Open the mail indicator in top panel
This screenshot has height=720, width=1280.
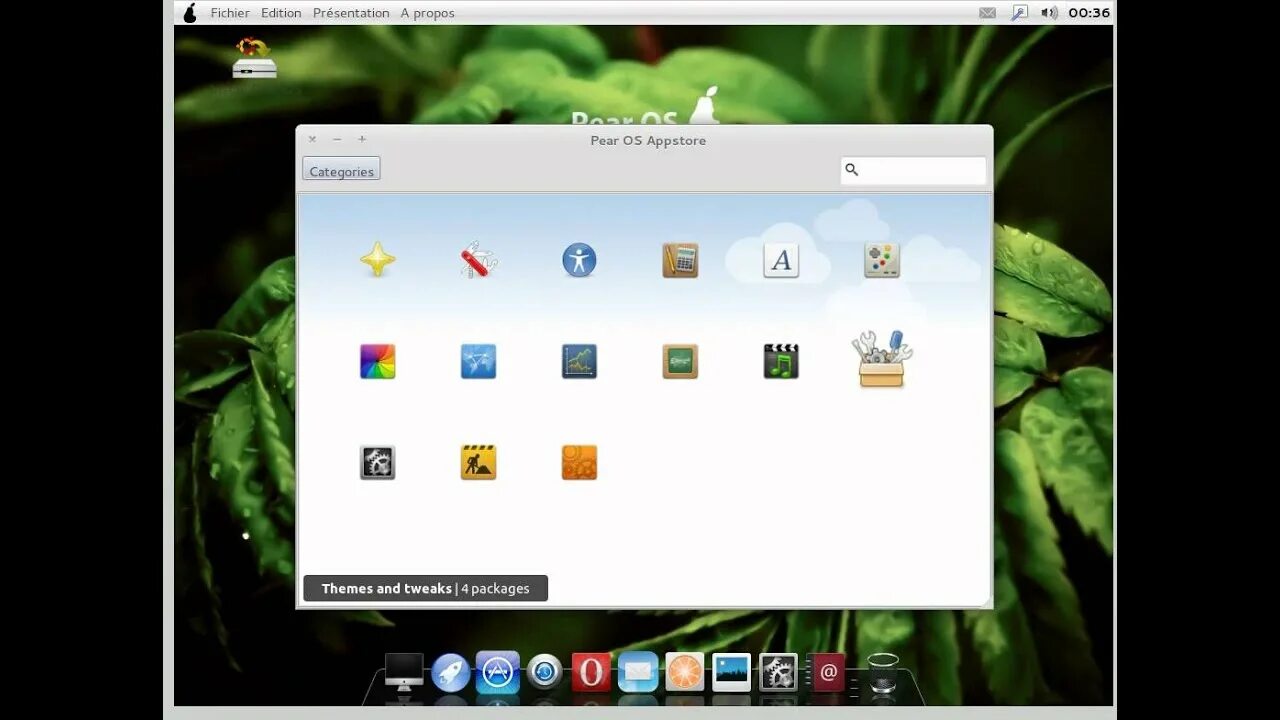988,13
